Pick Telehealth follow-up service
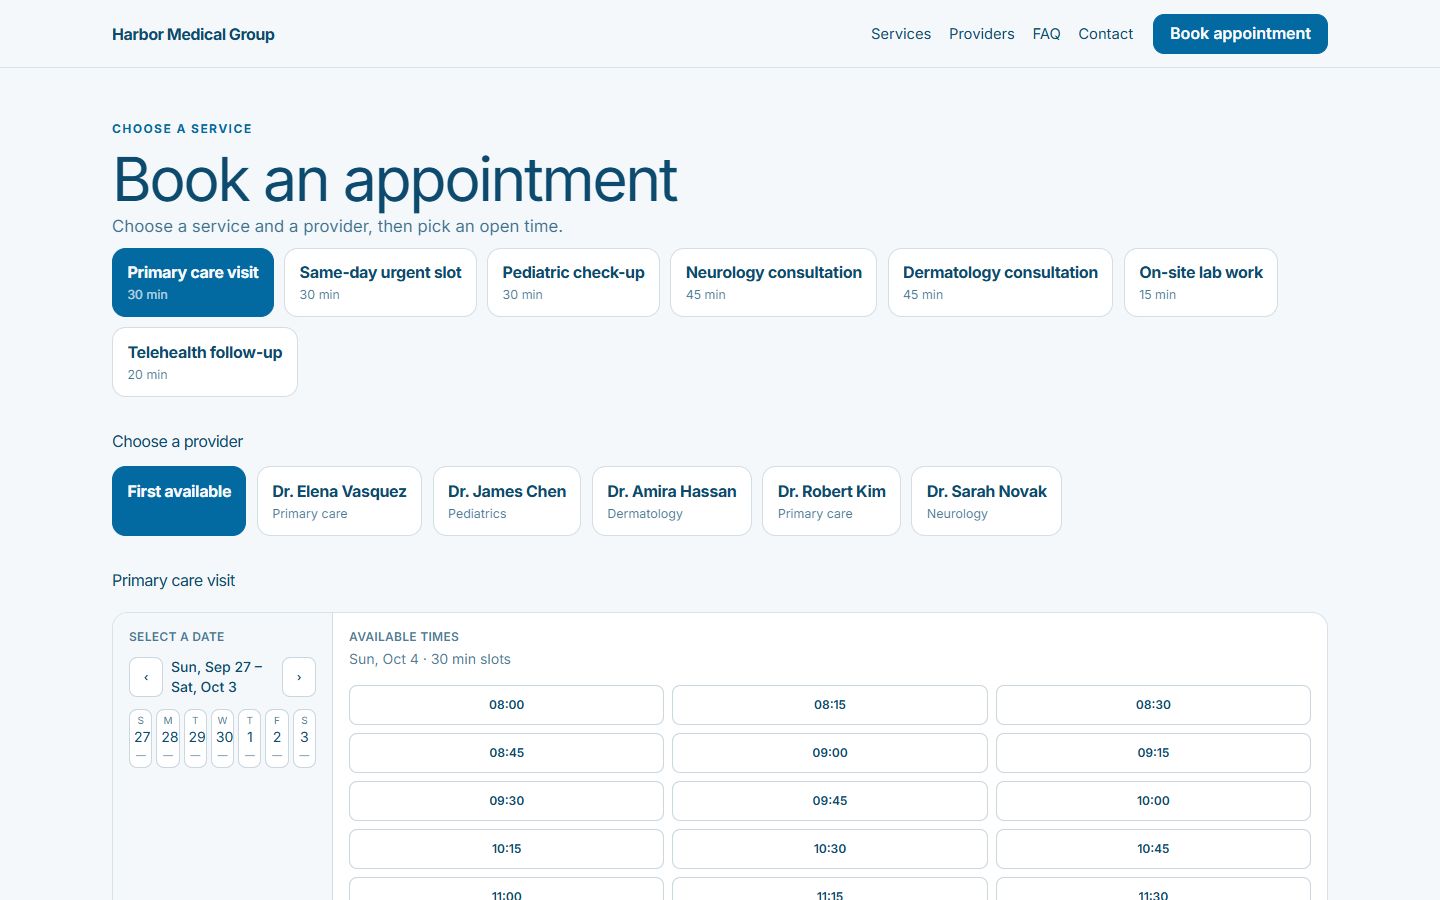 205,362
